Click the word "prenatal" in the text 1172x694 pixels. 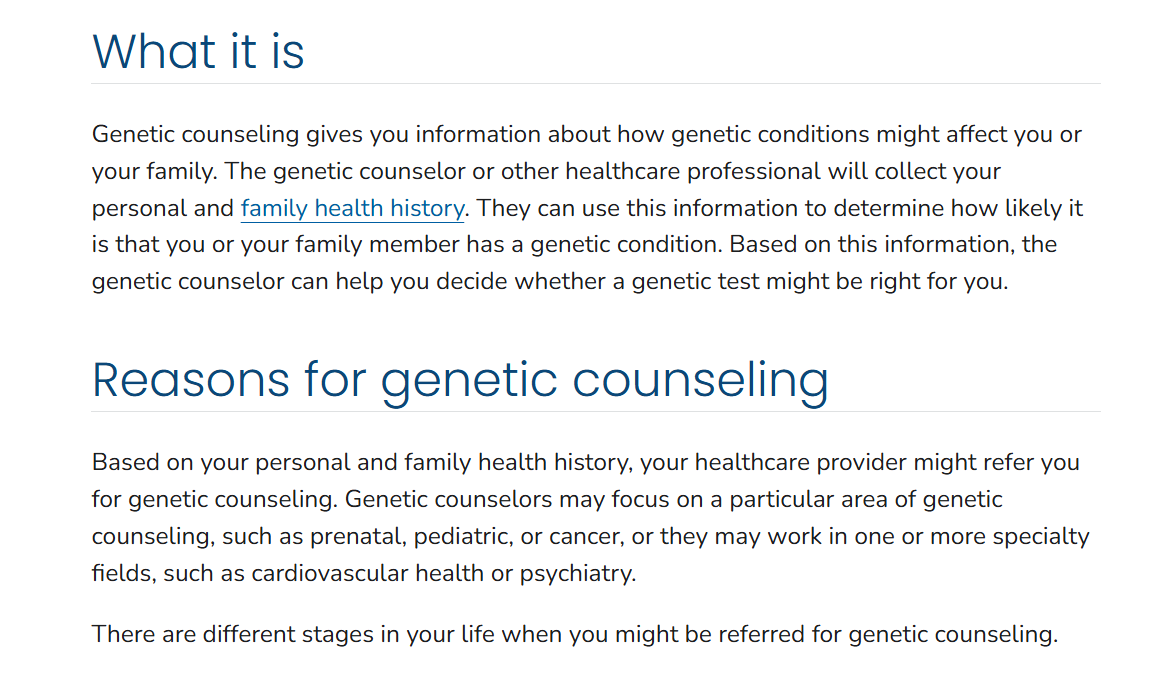[x=356, y=536]
